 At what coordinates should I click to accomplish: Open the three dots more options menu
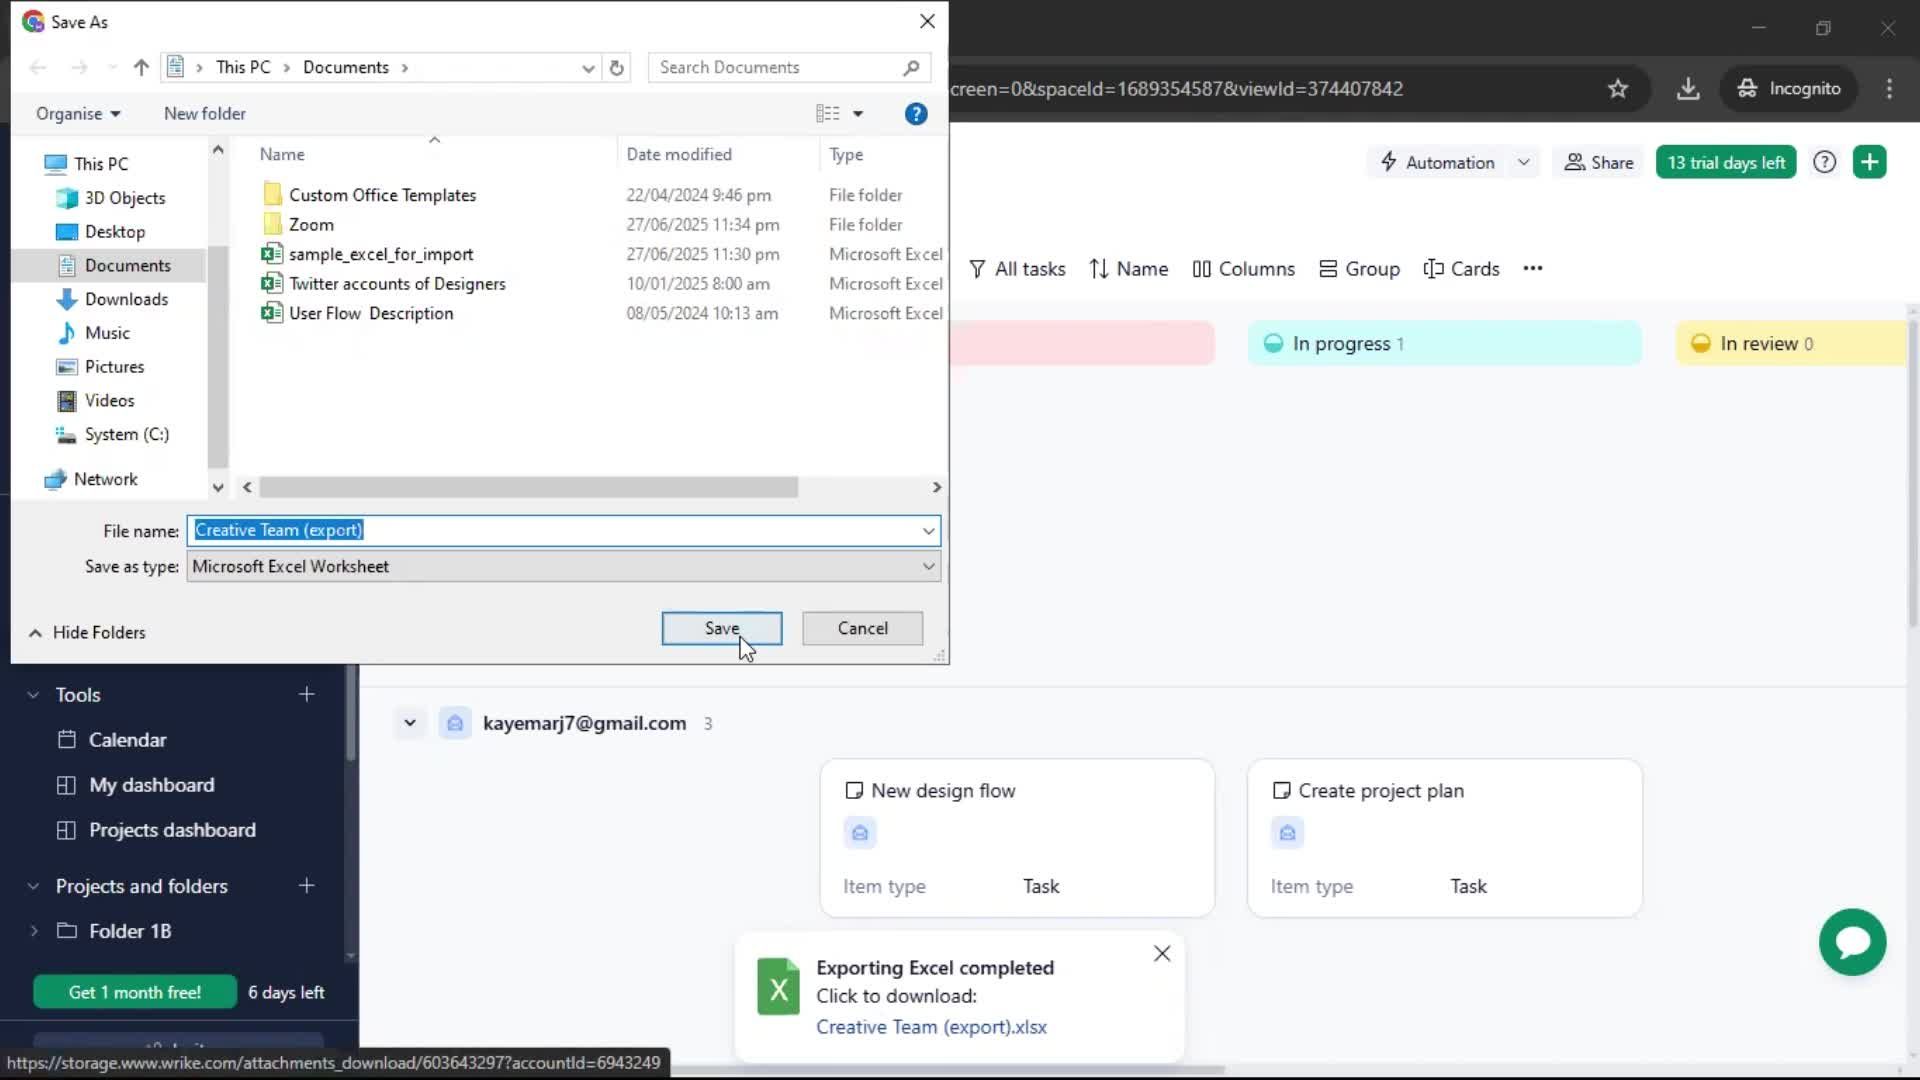tap(1532, 268)
